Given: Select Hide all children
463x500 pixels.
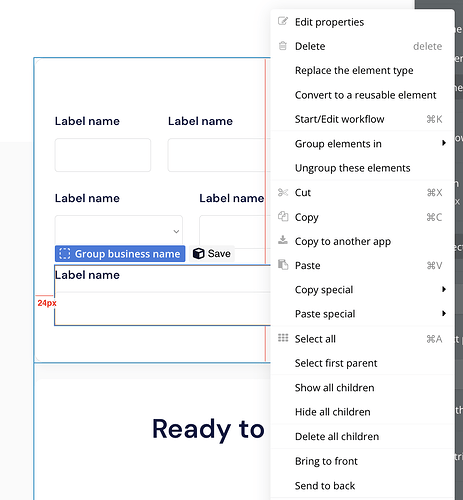Looking at the screenshot, I should 333,412.
